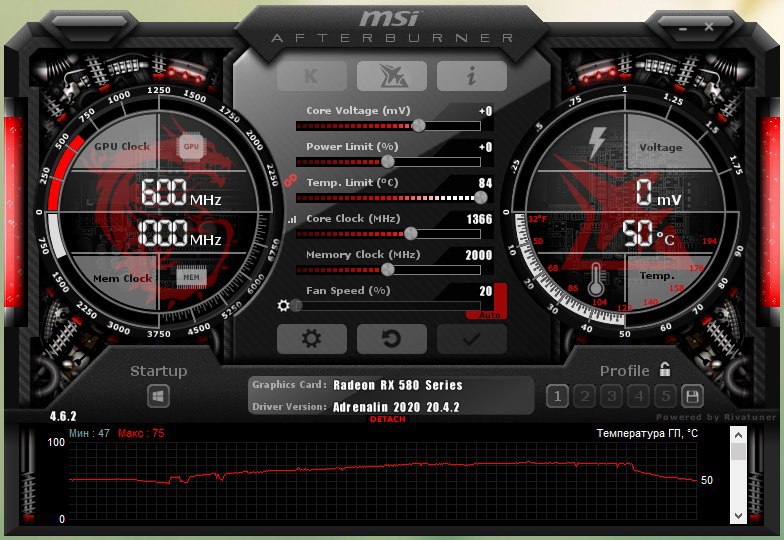This screenshot has height=540, width=784.
Task: Select profile slot 2
Action: coord(584,396)
